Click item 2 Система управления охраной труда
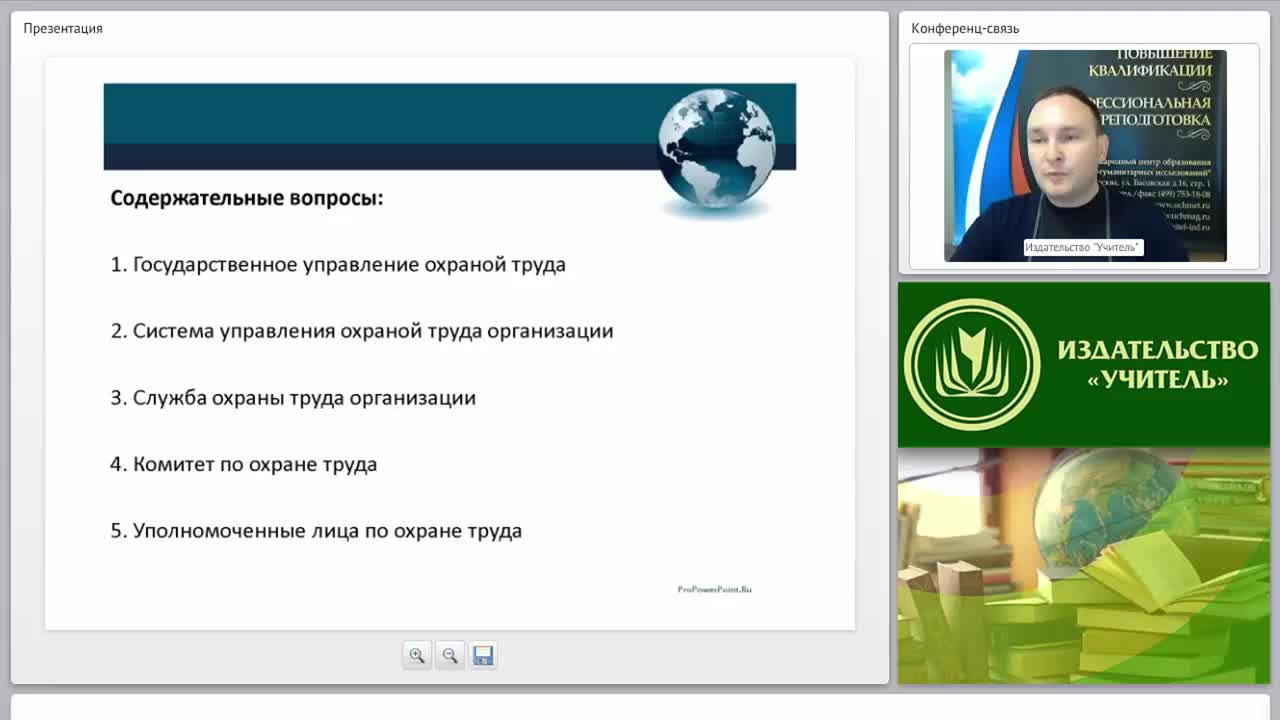 coord(362,331)
